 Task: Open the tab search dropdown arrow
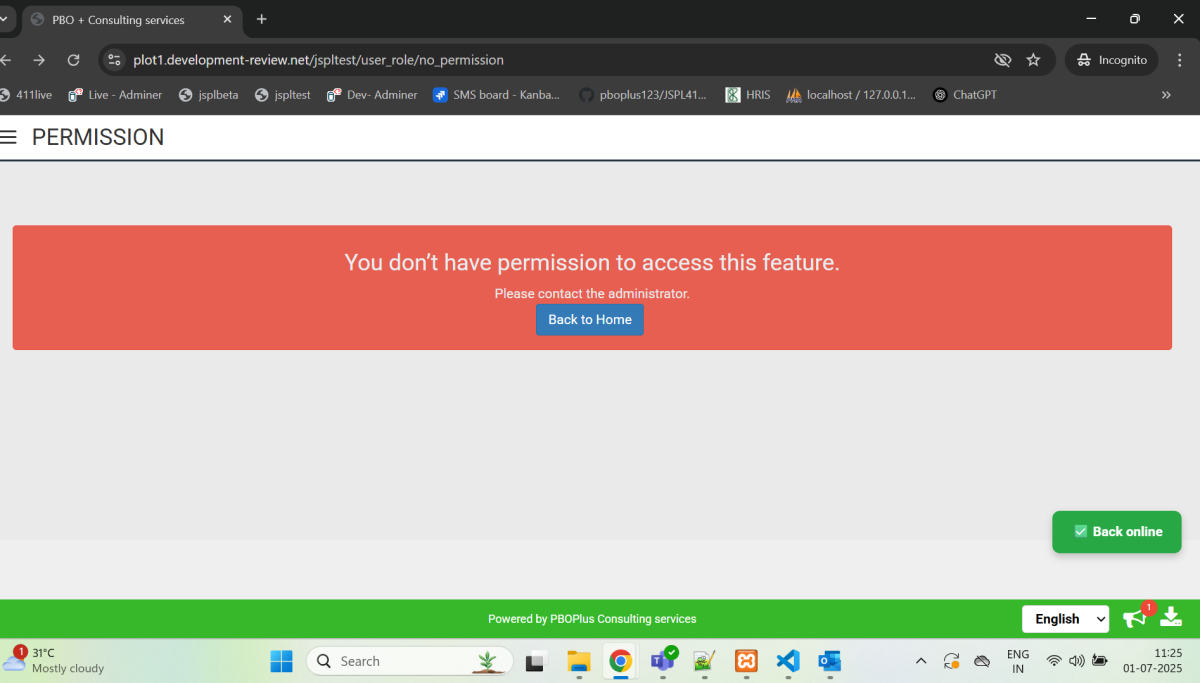[x=4, y=19]
